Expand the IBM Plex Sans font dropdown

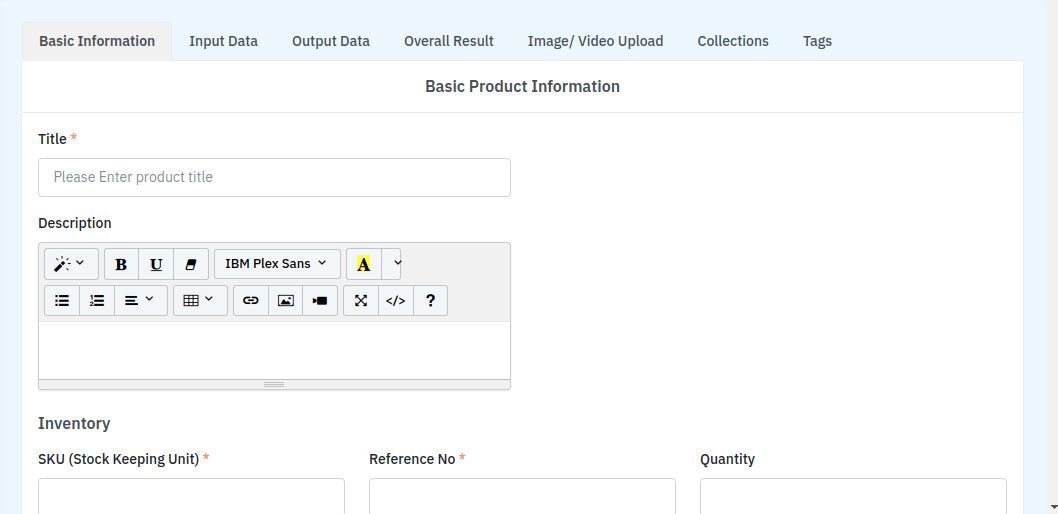(277, 264)
